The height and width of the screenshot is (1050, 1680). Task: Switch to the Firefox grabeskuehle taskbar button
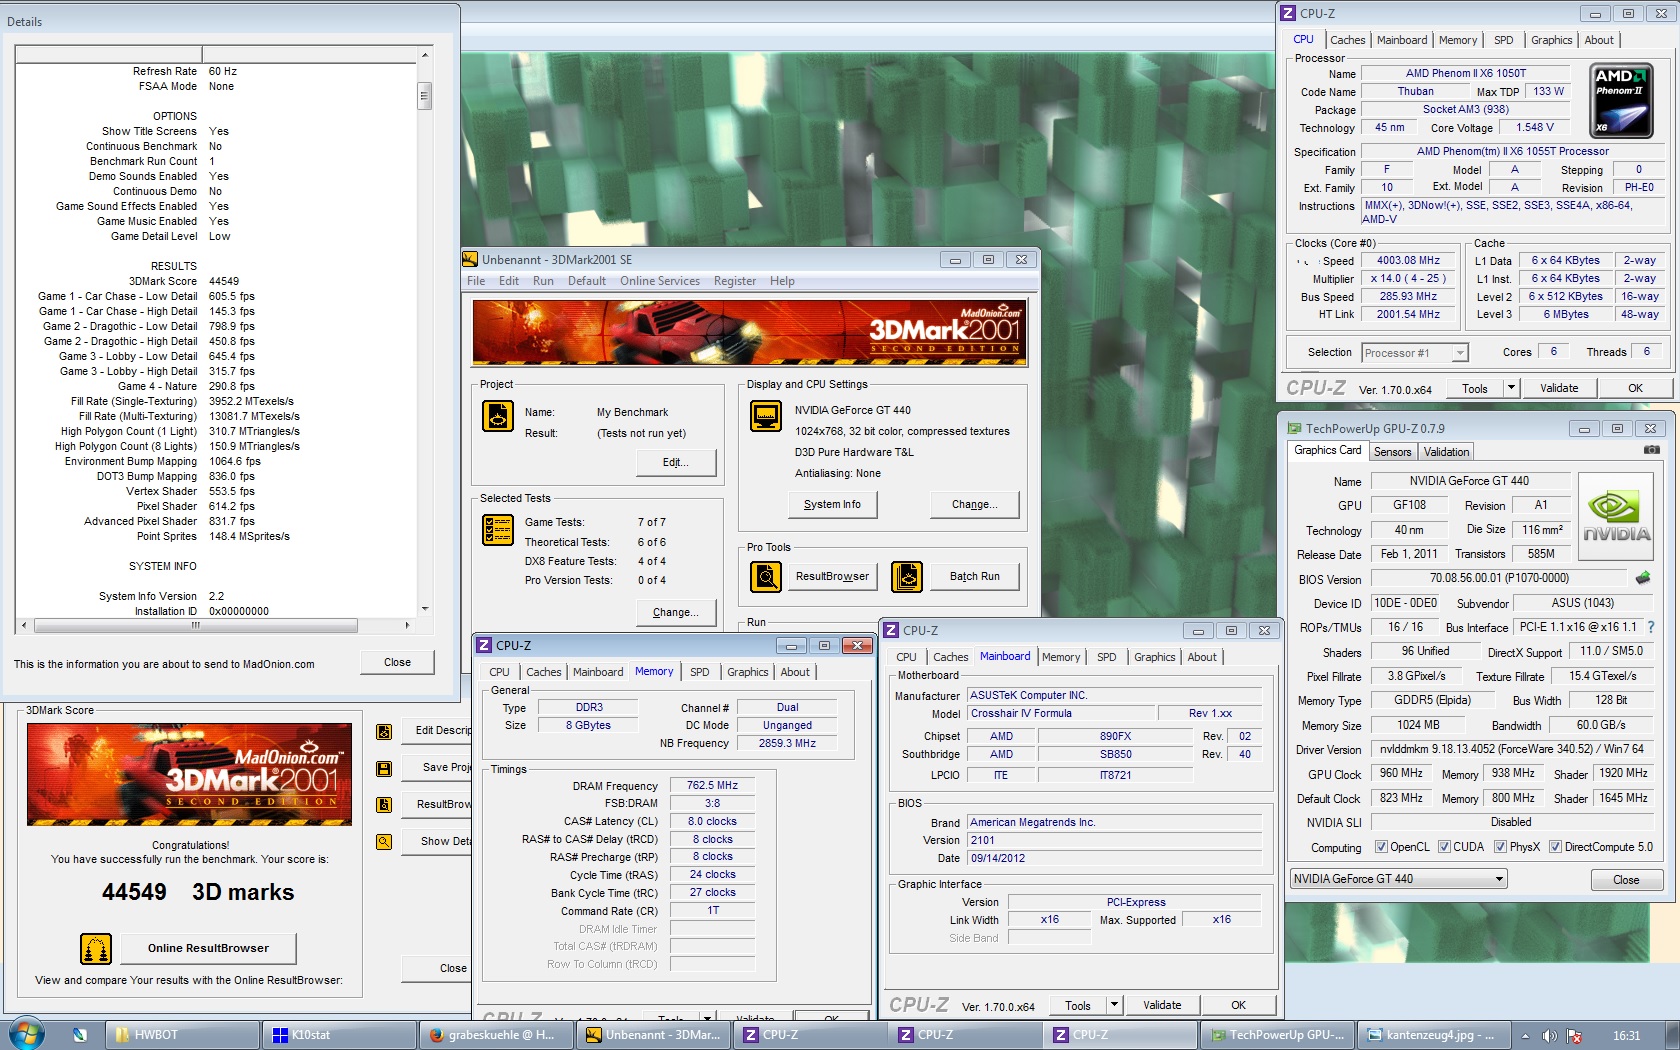coord(496,1035)
